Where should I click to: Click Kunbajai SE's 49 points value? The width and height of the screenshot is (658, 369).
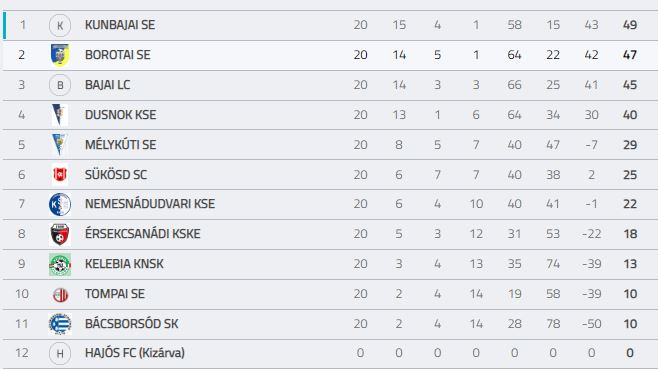[630, 25]
